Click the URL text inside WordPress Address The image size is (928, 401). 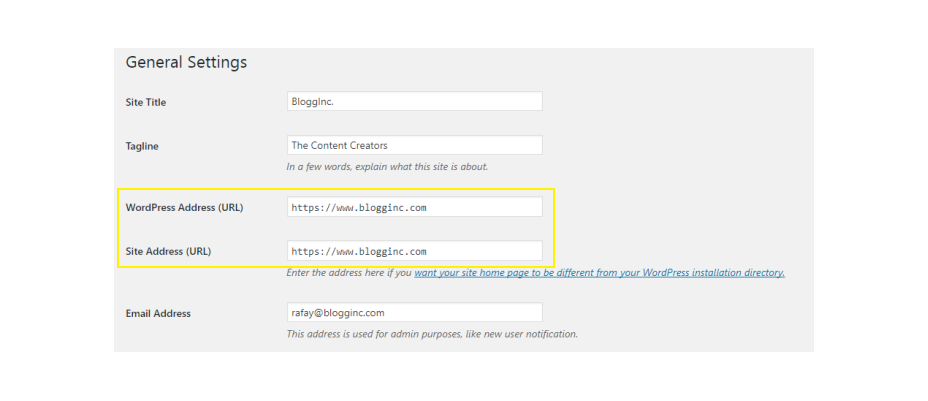[x=359, y=208]
